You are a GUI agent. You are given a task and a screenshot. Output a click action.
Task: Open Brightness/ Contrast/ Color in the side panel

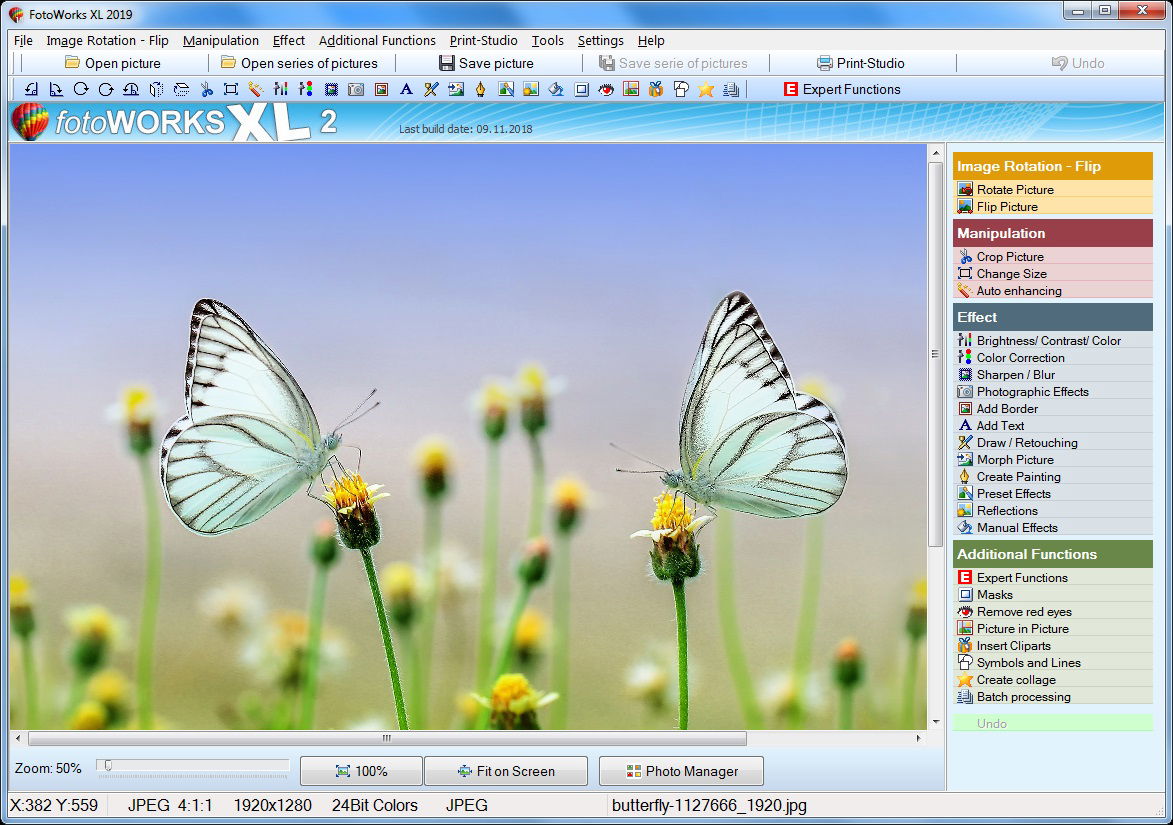pos(1053,340)
